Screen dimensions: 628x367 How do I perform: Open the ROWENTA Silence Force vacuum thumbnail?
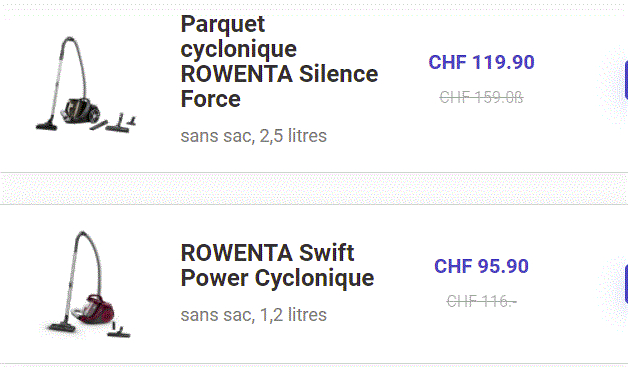[x=86, y=84]
